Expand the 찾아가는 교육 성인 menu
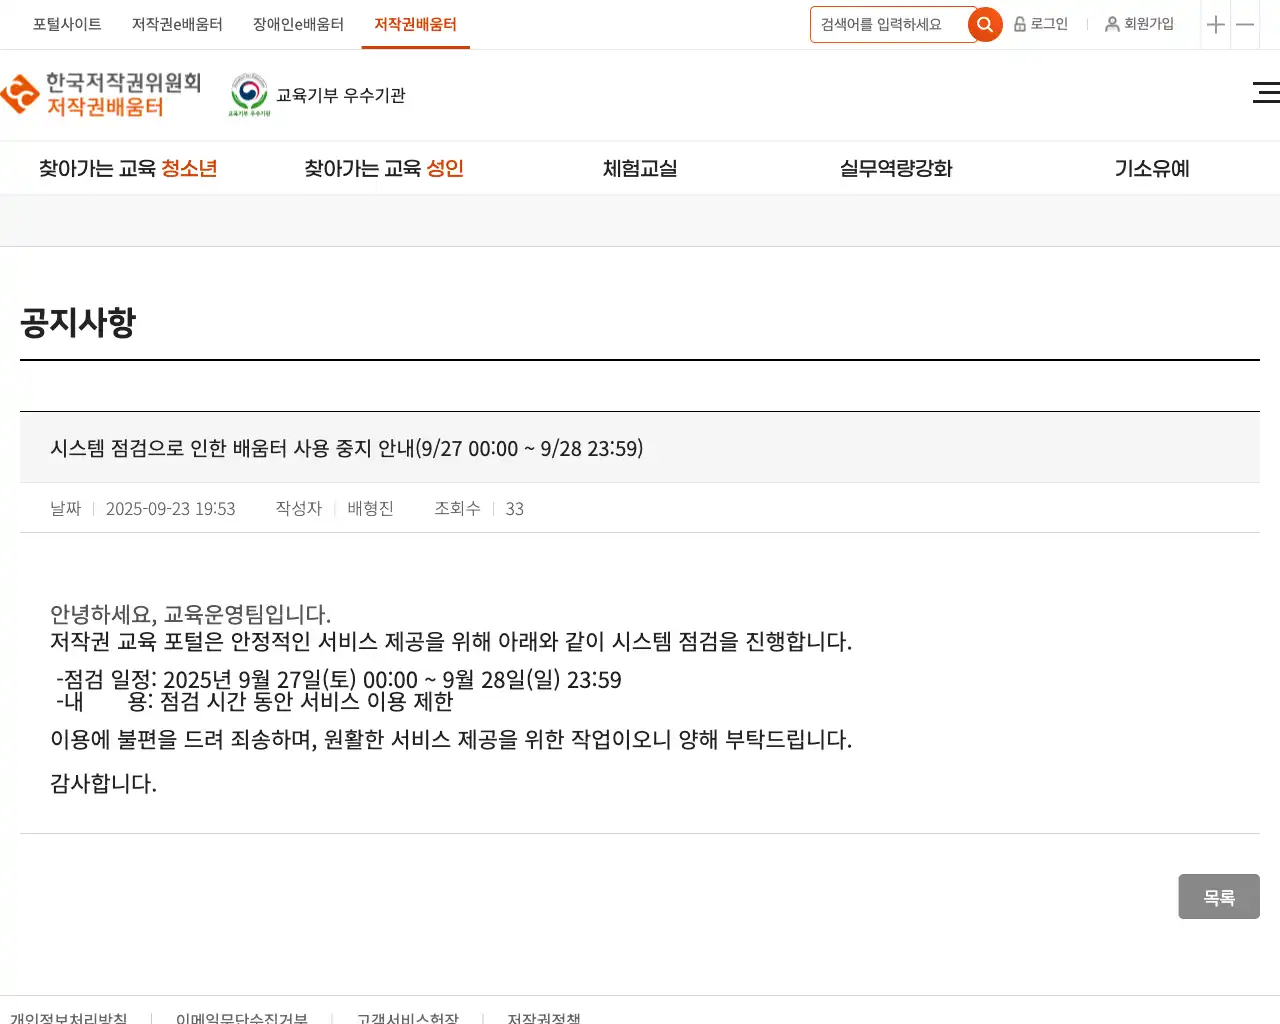 point(384,169)
